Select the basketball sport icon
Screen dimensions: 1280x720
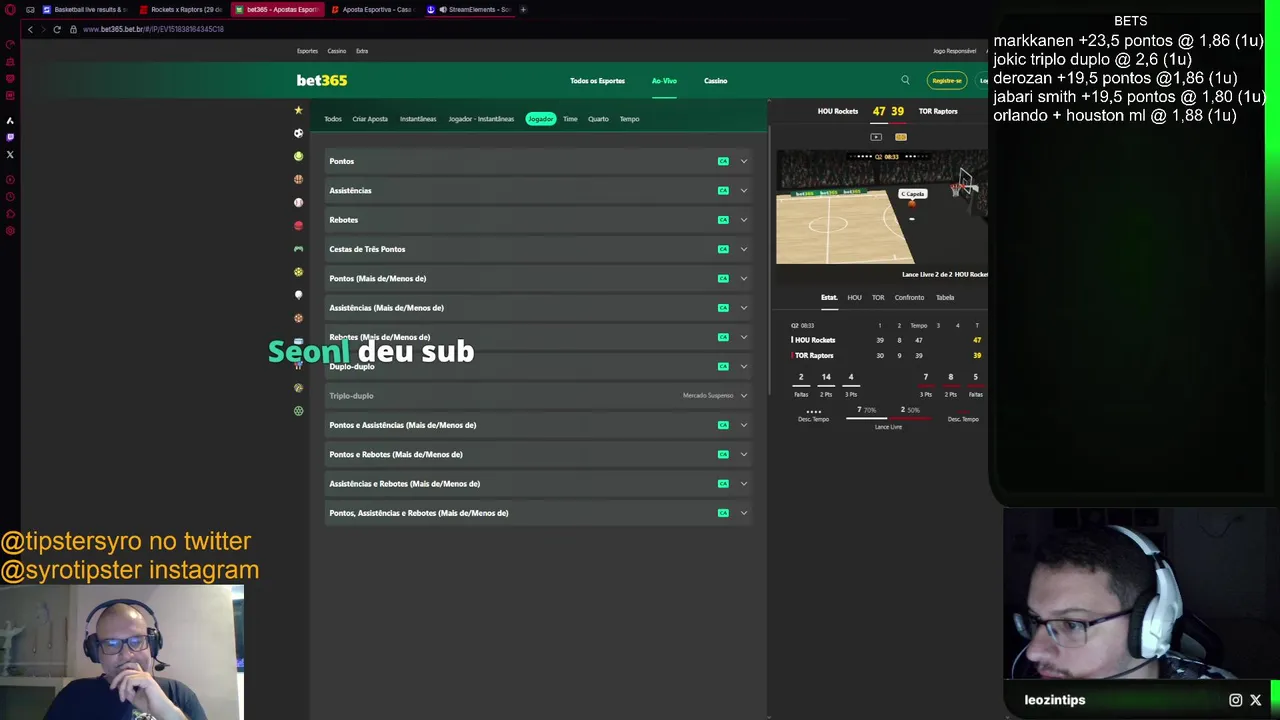(x=298, y=179)
